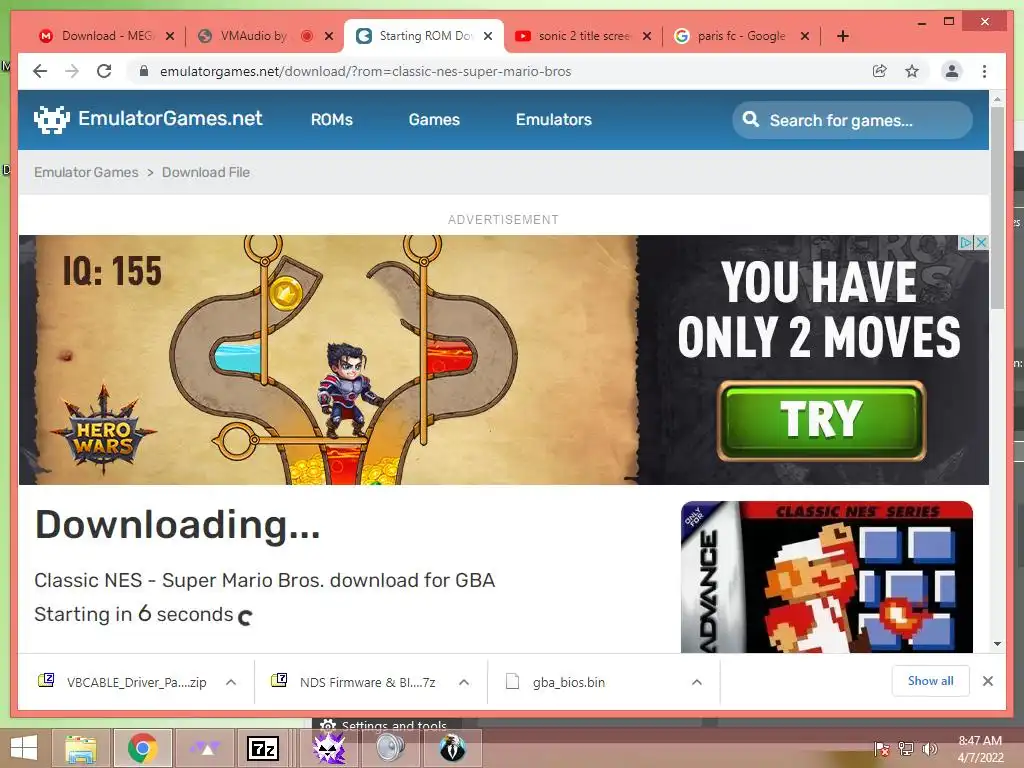1024x768 pixels.
Task: Open the AdChoices info icon
Action: click(967, 242)
